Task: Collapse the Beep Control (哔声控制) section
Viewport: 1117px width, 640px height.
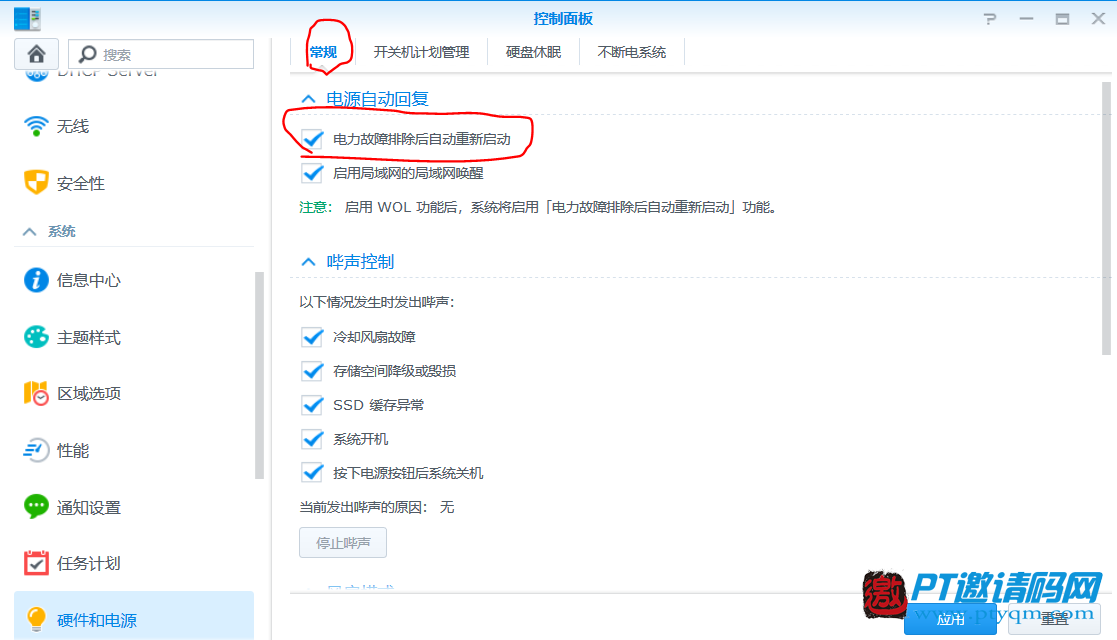Action: click(308, 262)
